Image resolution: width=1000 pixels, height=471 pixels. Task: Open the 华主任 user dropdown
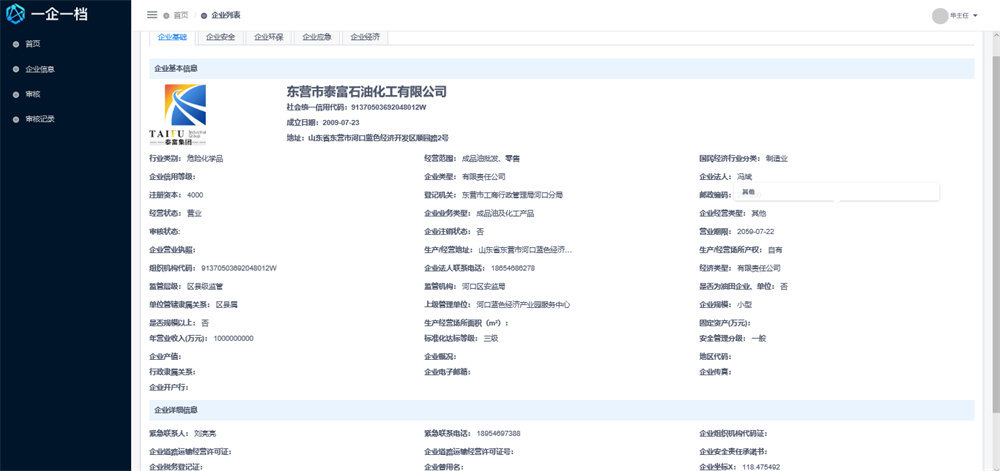(x=964, y=16)
